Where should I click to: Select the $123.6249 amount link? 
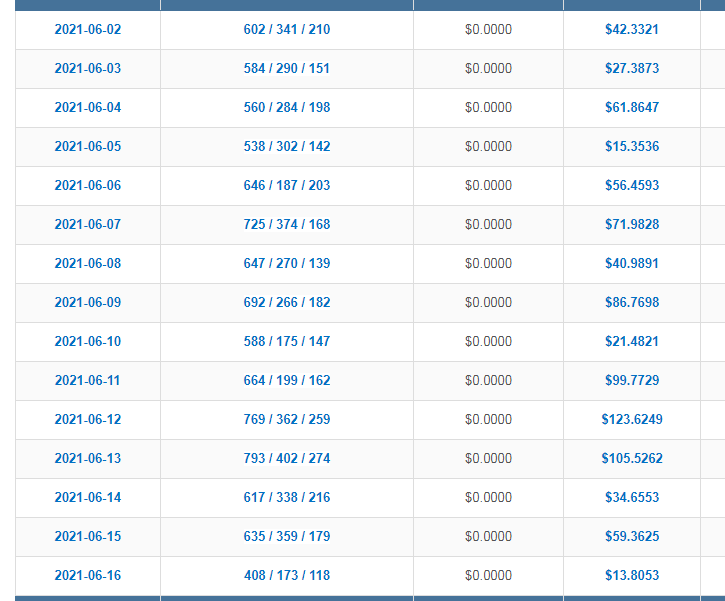pos(632,420)
